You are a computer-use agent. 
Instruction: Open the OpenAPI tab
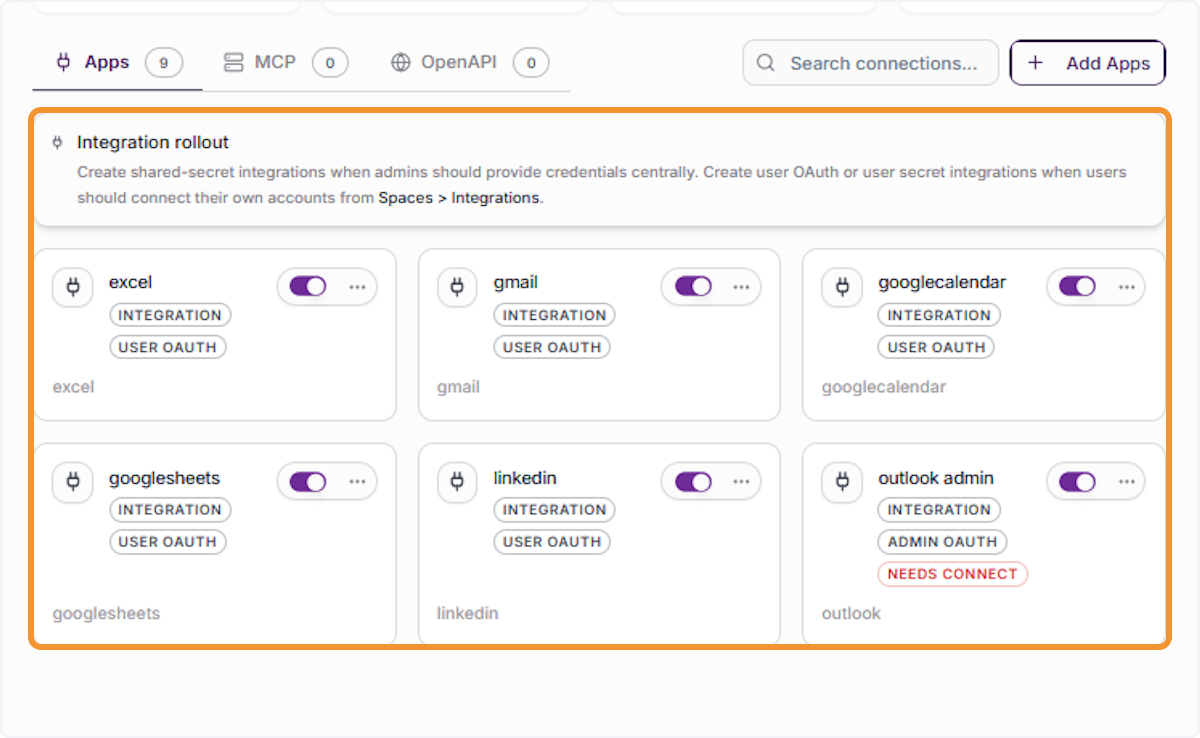point(469,63)
